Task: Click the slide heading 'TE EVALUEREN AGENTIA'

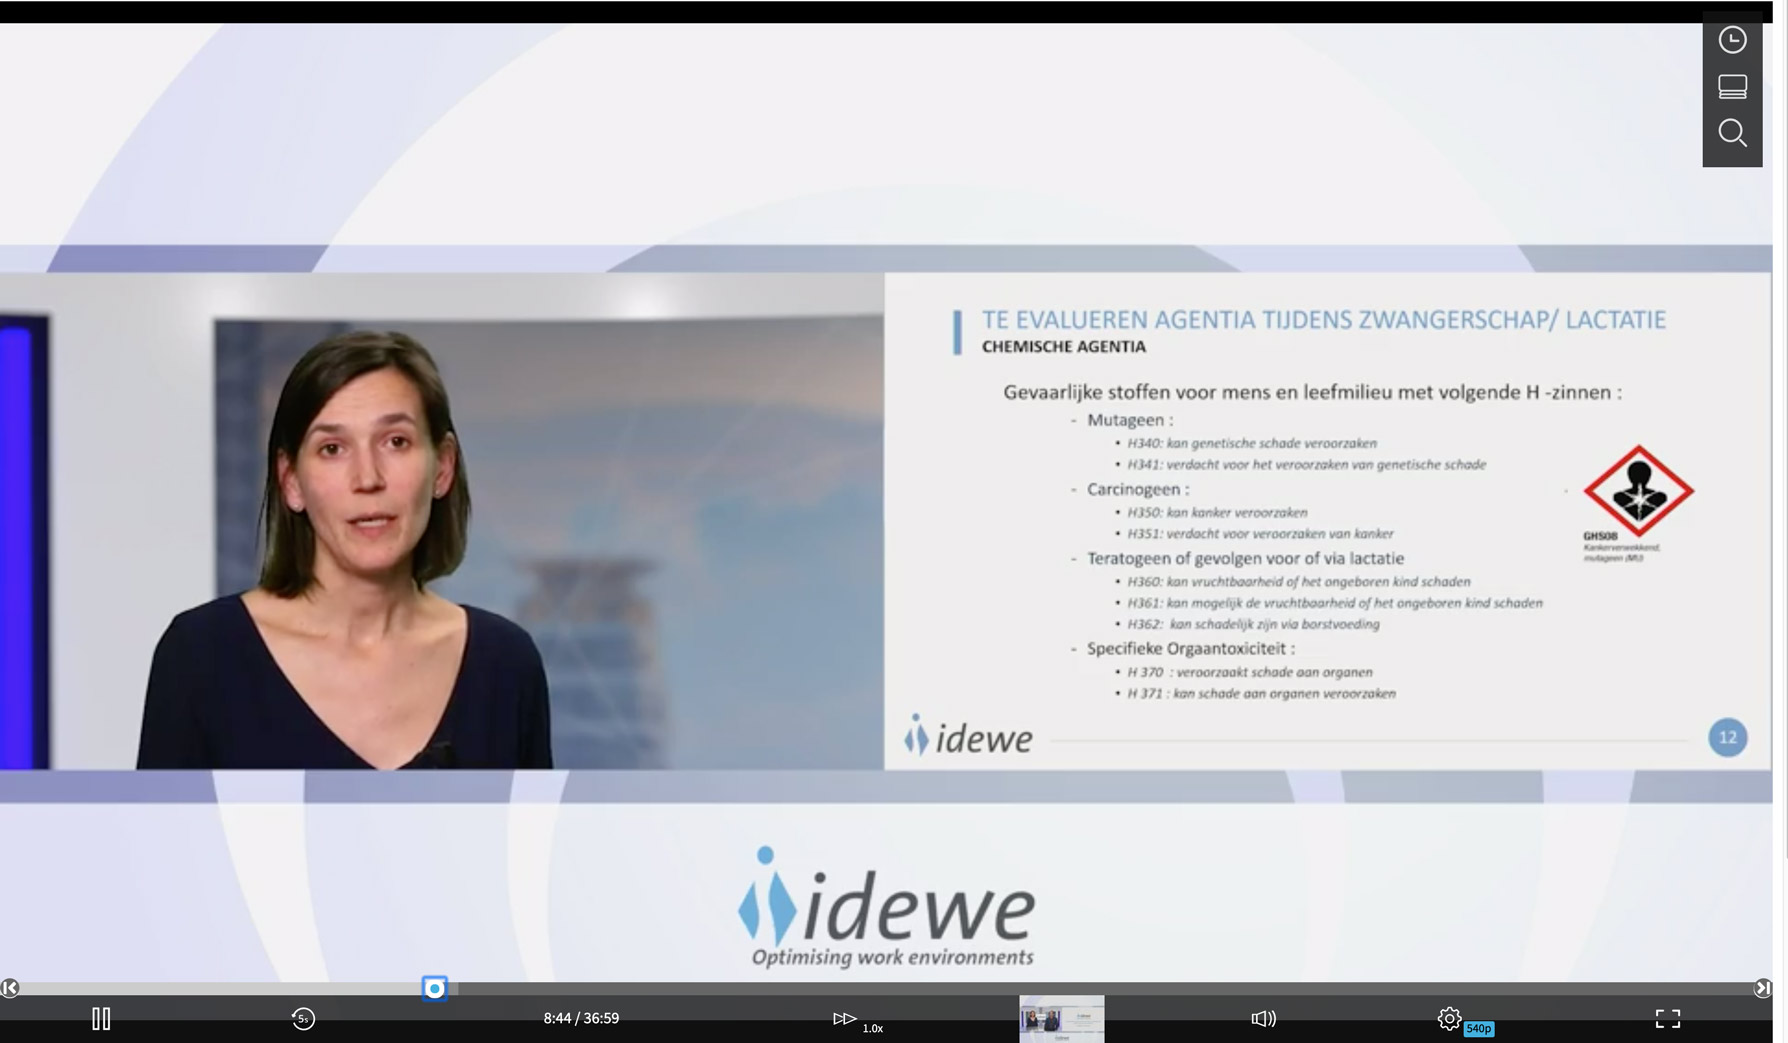Action: click(1323, 320)
